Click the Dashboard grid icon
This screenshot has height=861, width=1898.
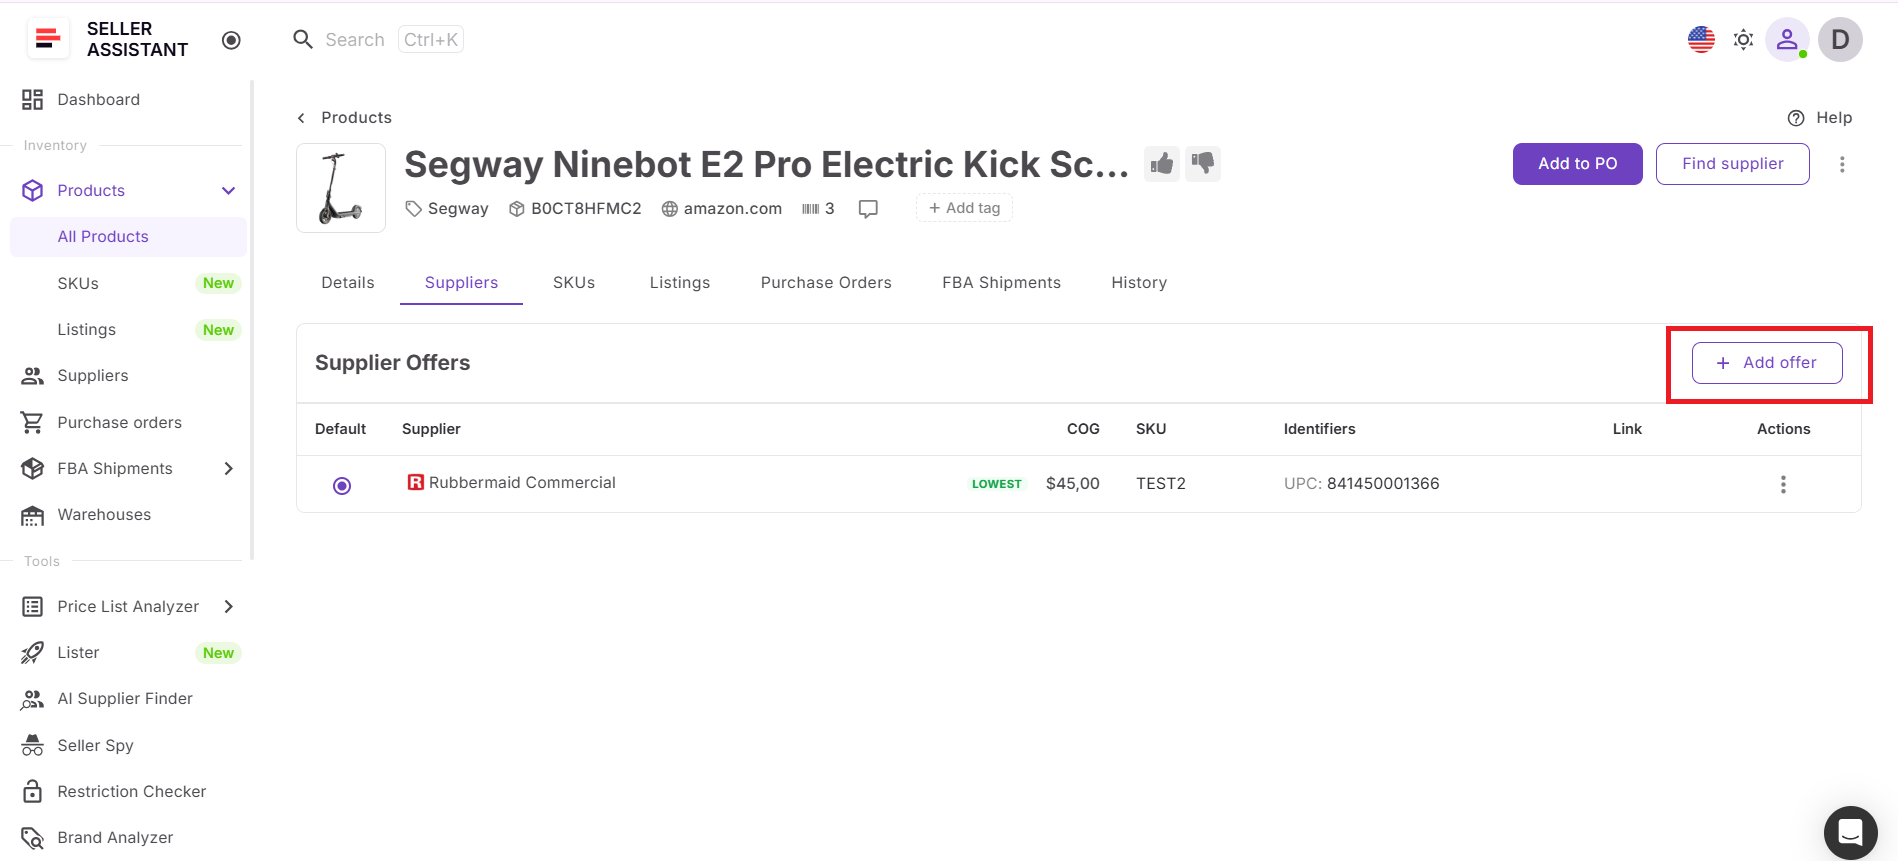[33, 100]
